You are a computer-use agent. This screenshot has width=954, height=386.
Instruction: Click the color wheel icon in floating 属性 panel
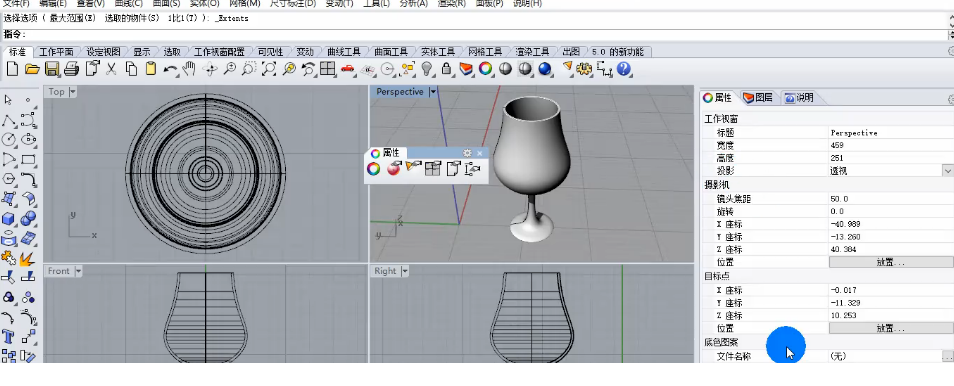point(374,169)
